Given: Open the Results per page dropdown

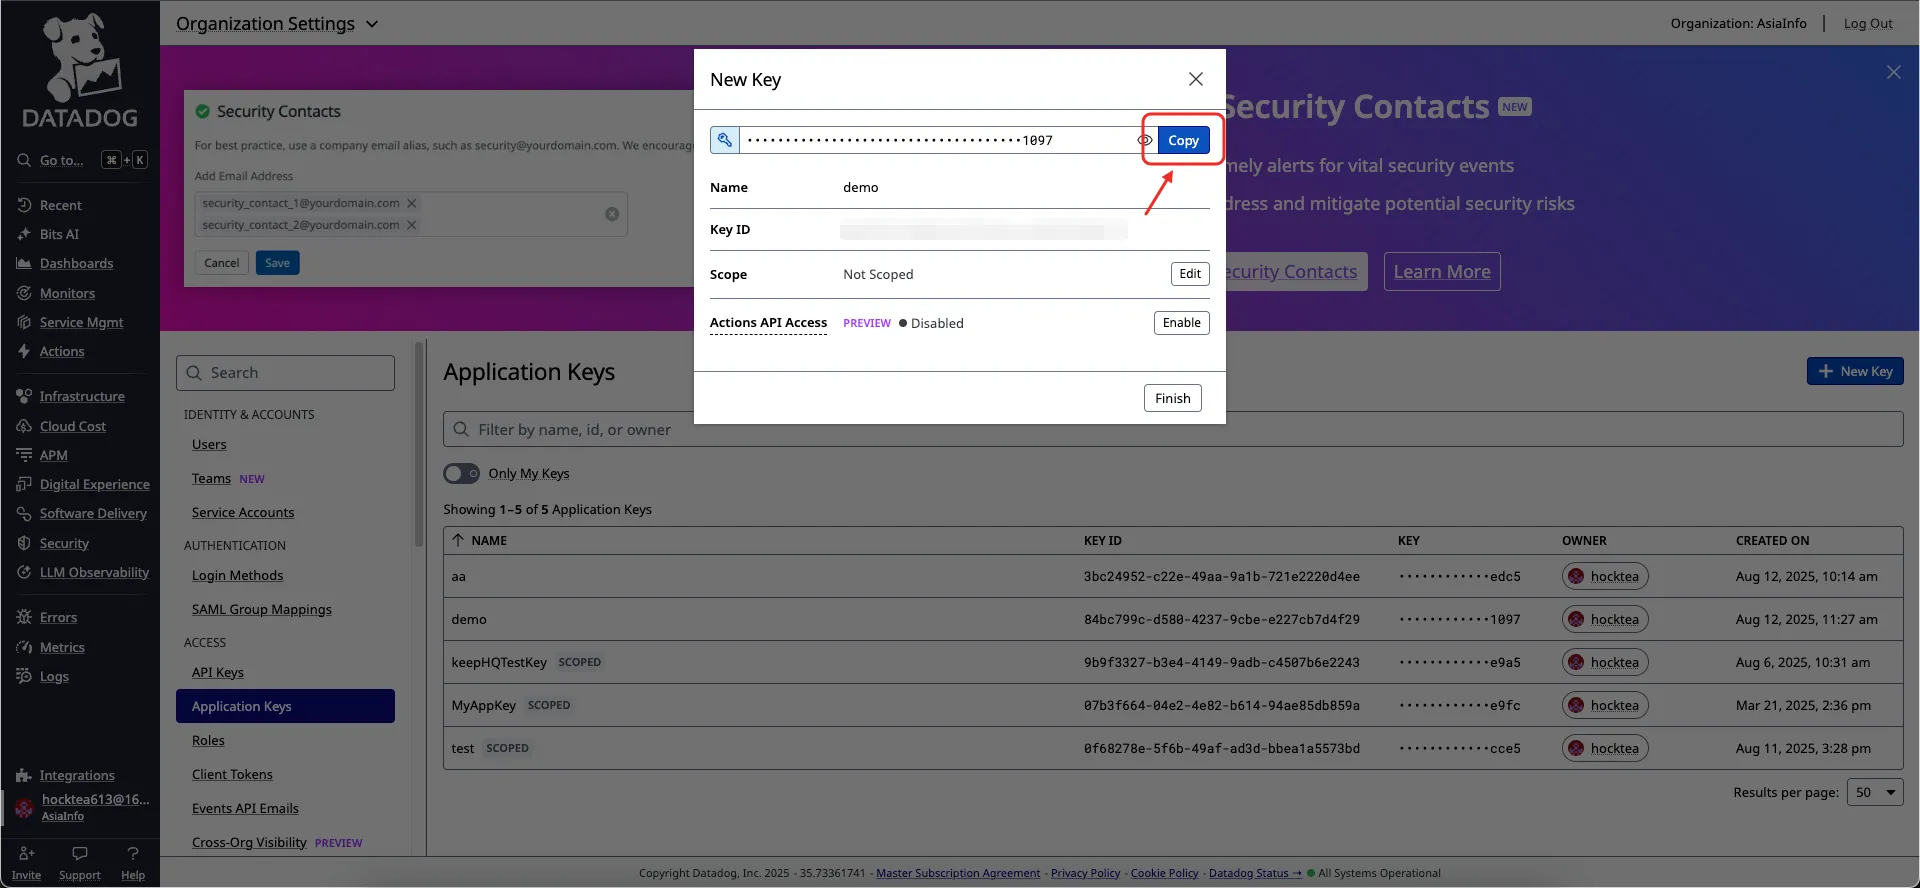Looking at the screenshot, I should (1875, 793).
